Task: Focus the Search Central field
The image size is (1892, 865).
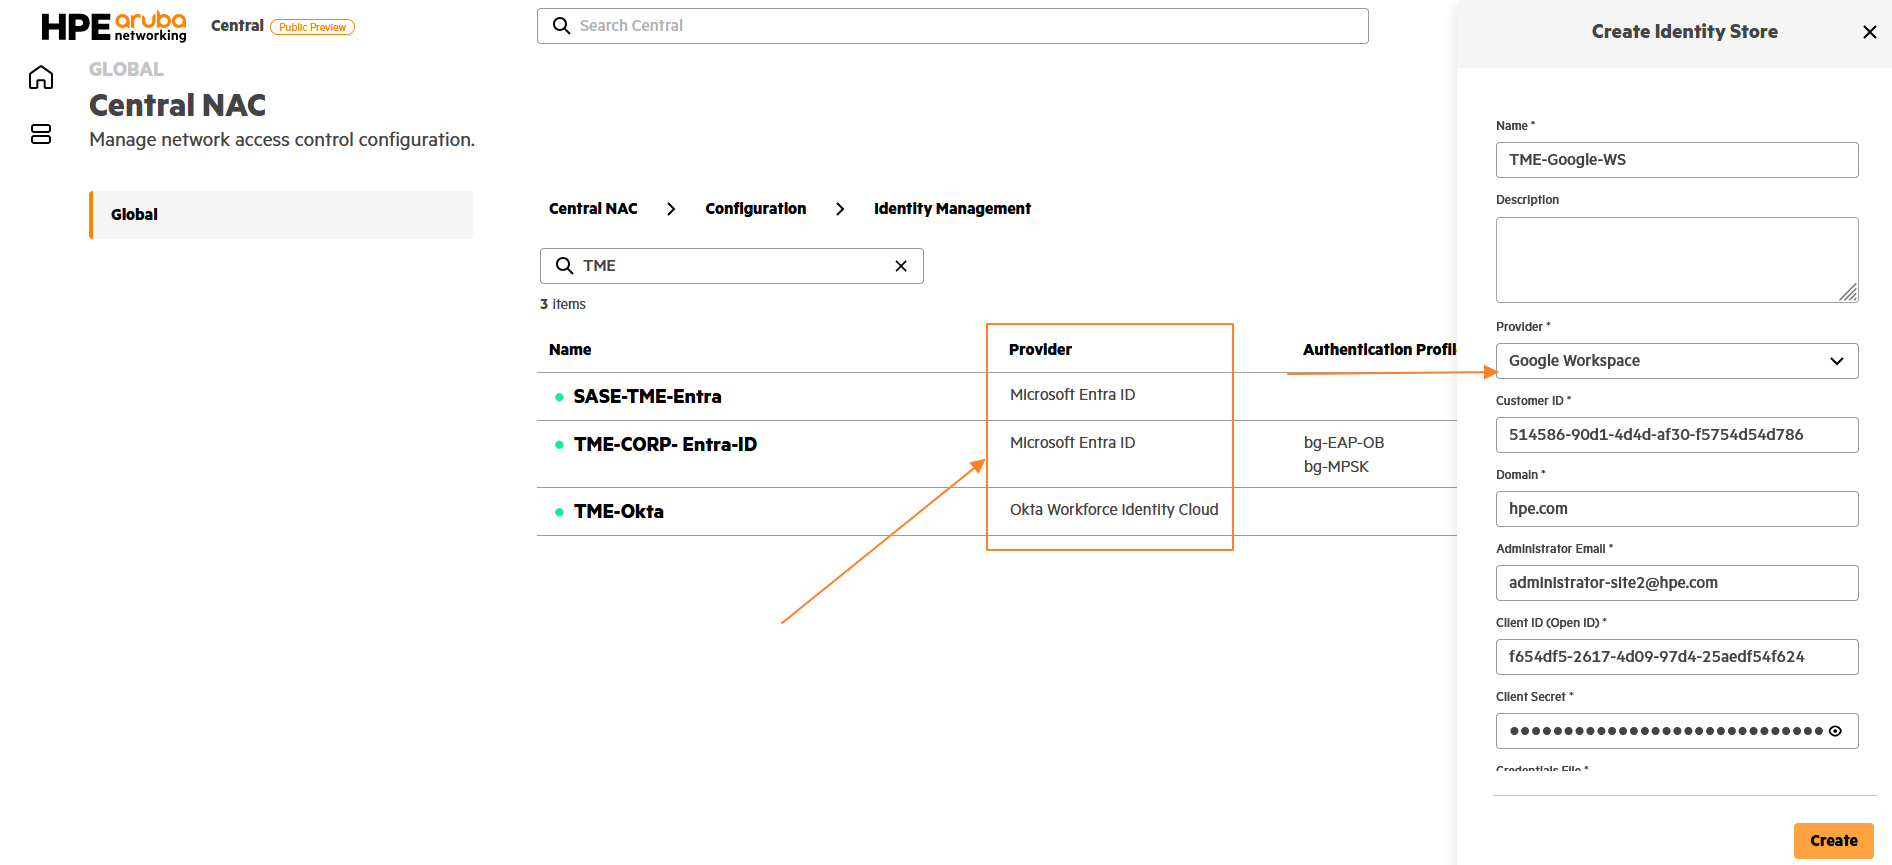Action: tap(953, 26)
